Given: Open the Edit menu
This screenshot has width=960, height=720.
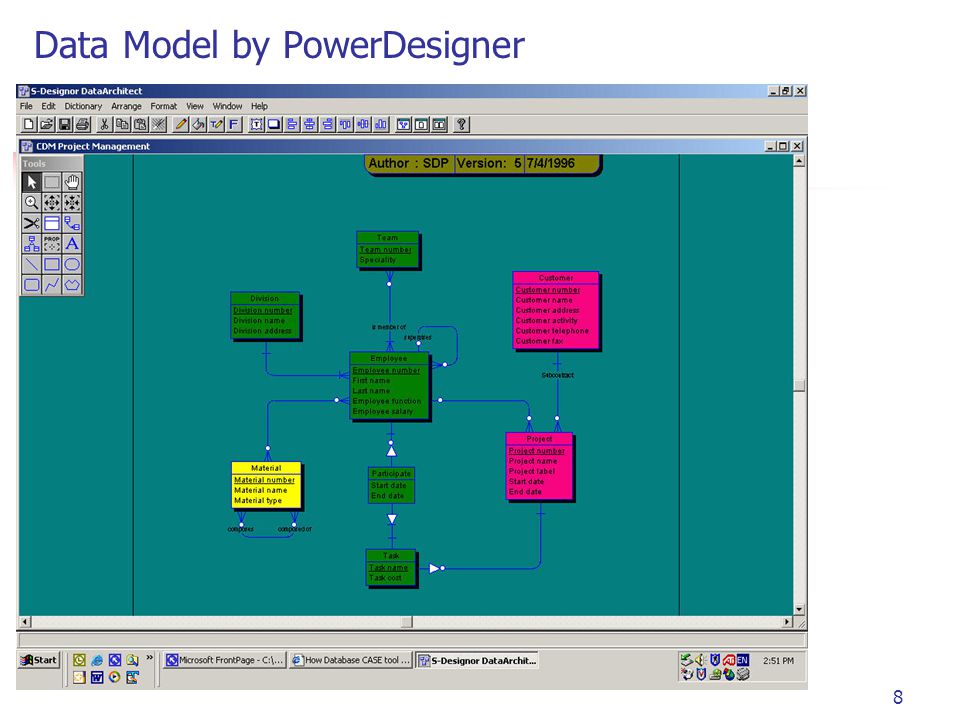Looking at the screenshot, I should (48, 106).
